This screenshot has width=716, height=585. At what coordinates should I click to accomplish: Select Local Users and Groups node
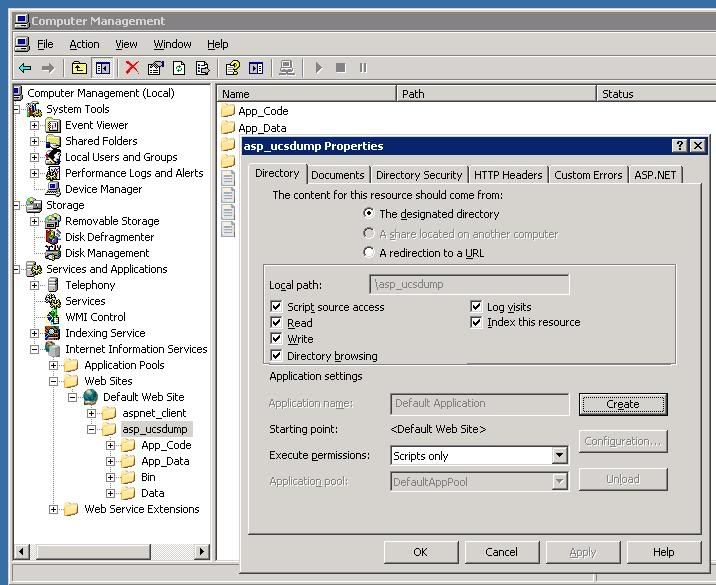point(121,157)
